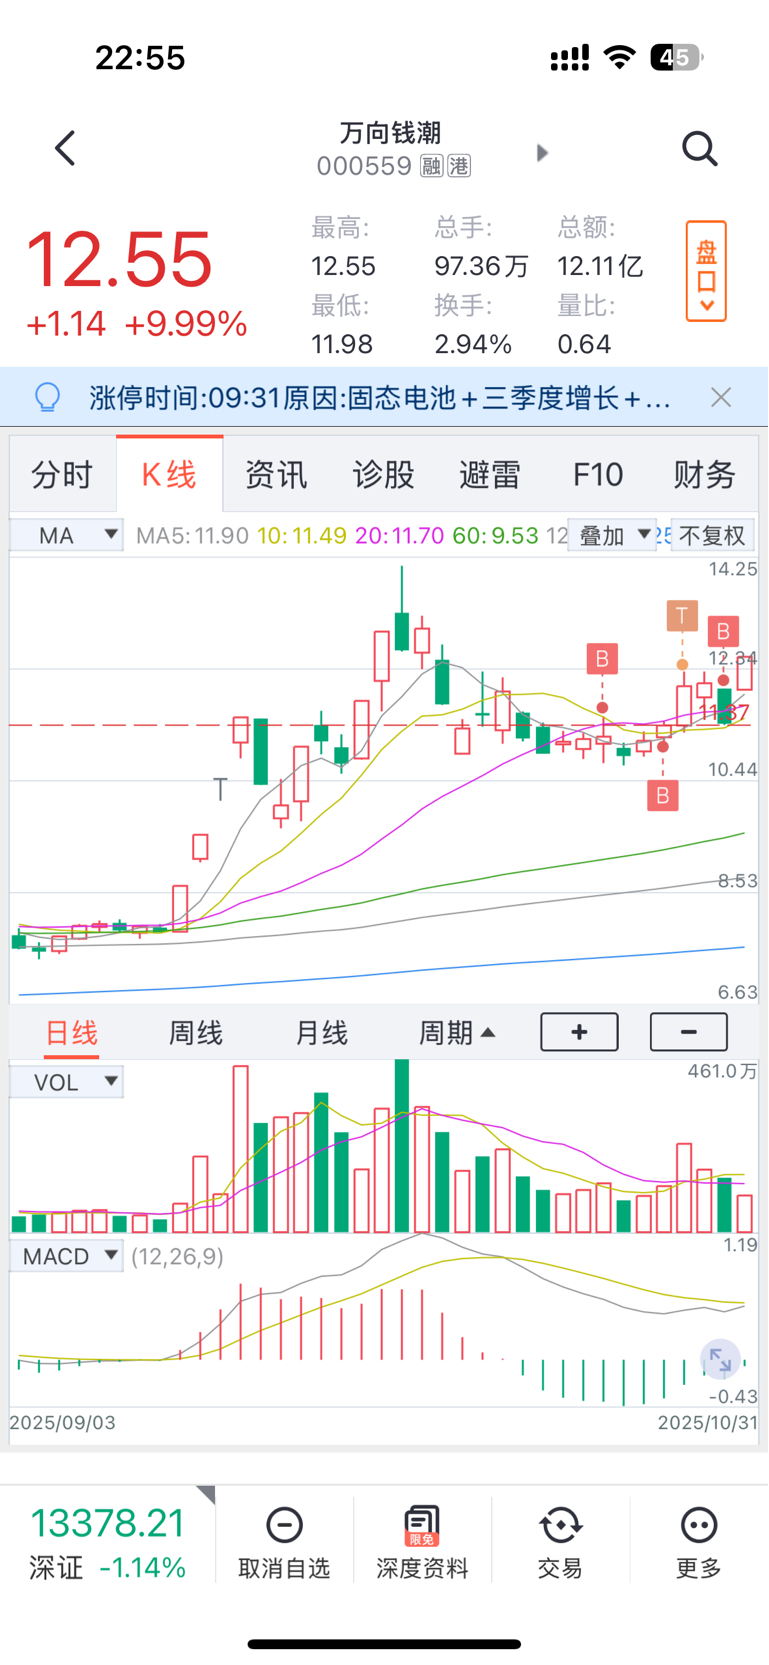This screenshot has width=769, height=1665.
Task: Toggle 不复权 price adjustment option
Action: (x=712, y=536)
